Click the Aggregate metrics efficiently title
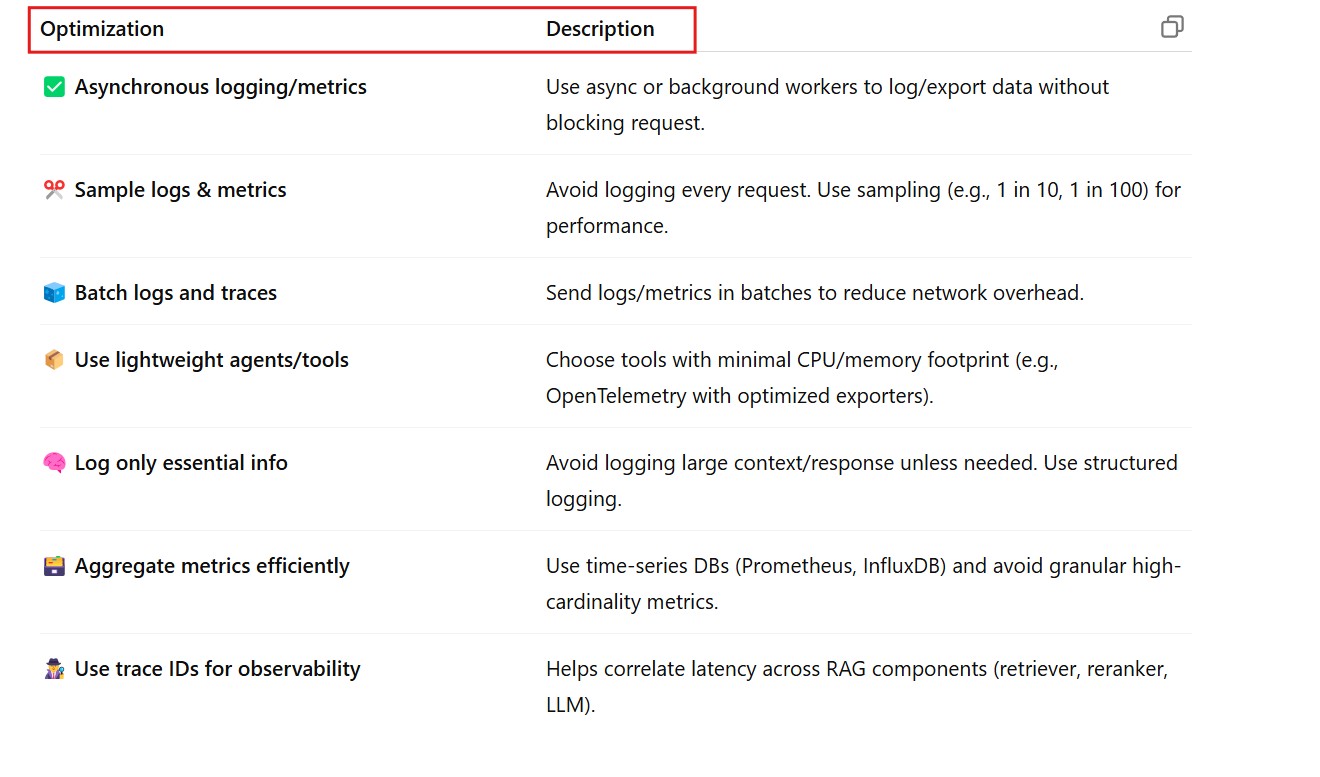Image resolution: width=1320 pixels, height=777 pixels. click(x=212, y=566)
